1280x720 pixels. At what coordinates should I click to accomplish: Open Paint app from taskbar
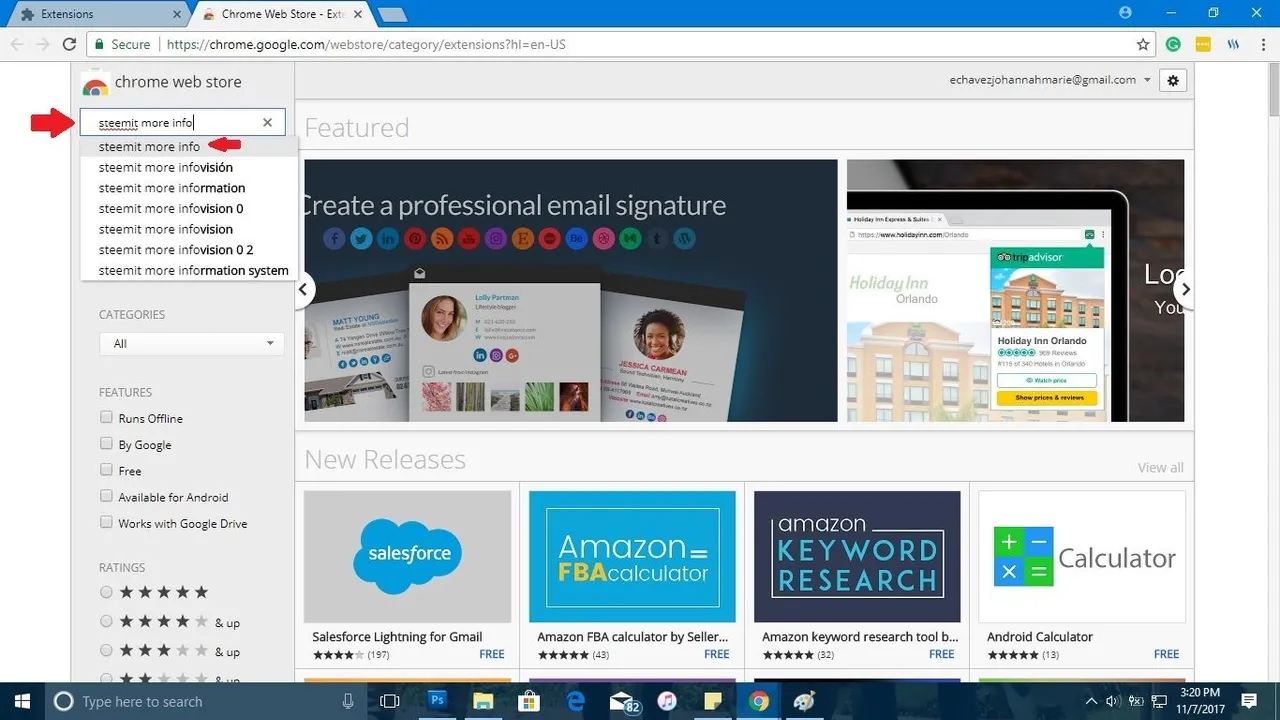click(x=805, y=701)
